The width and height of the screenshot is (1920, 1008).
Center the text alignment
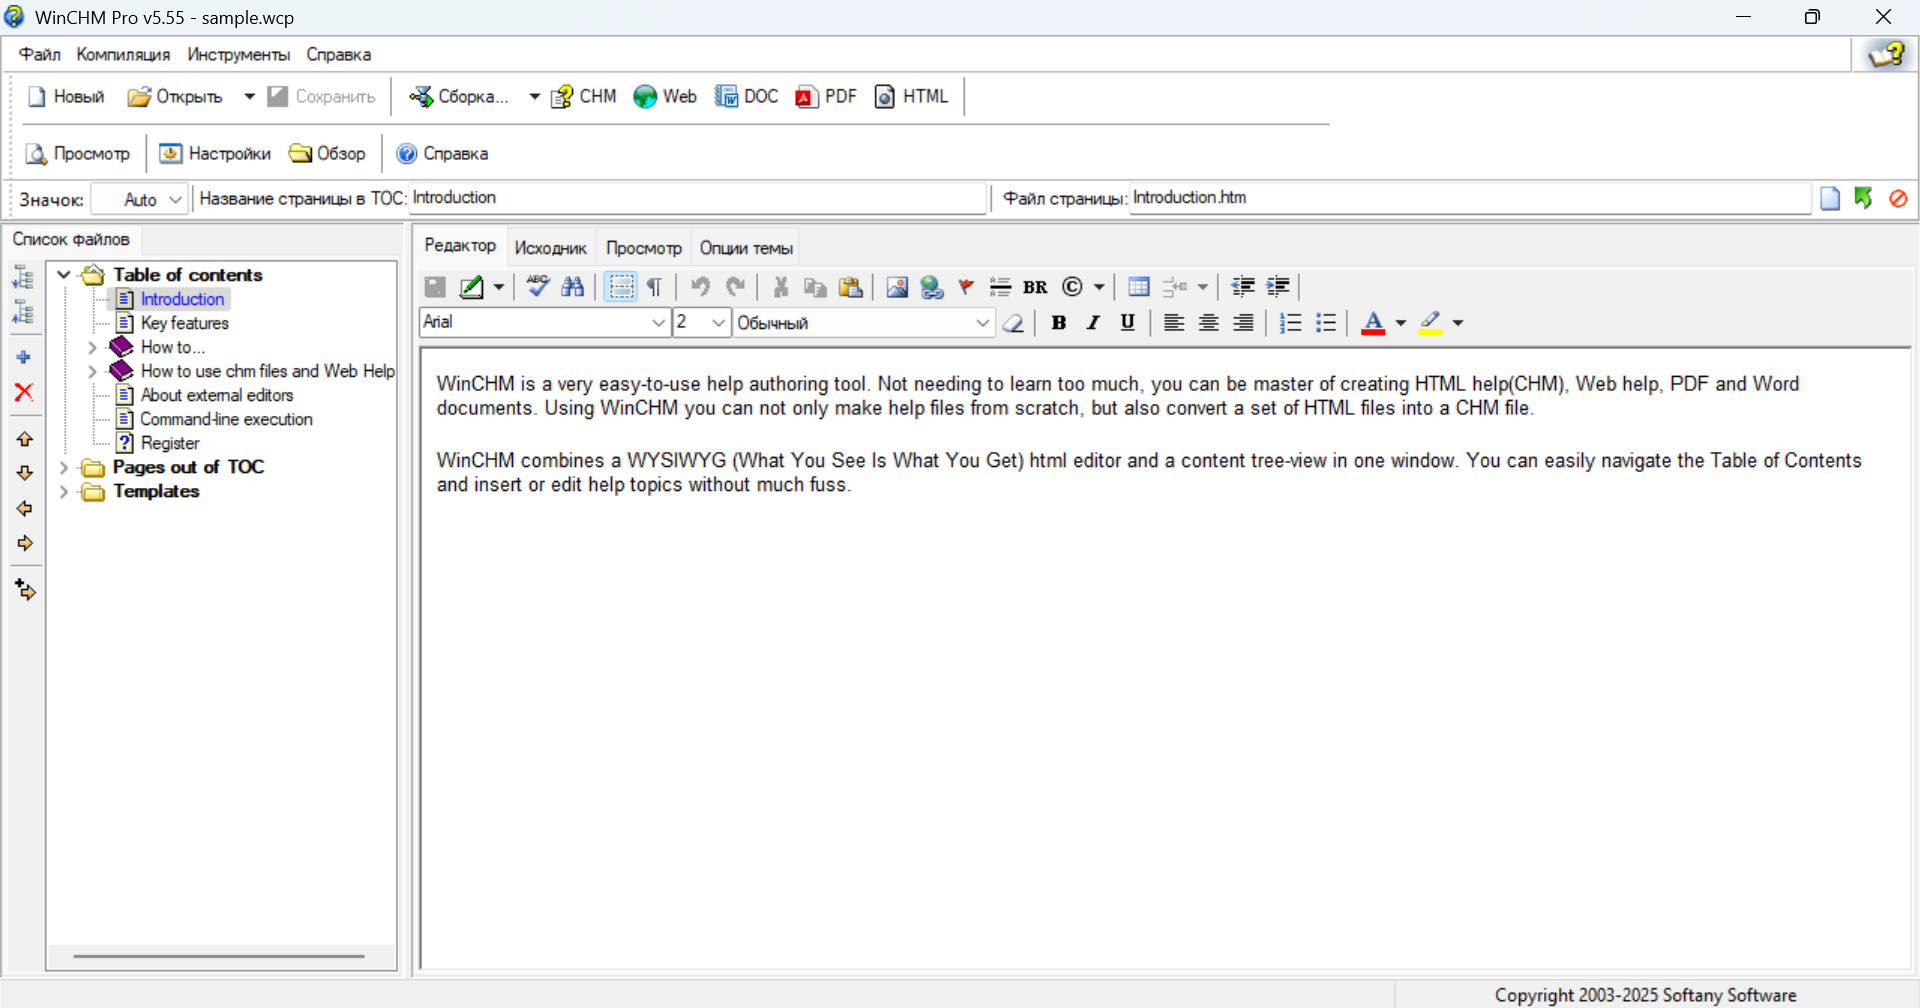coord(1209,323)
